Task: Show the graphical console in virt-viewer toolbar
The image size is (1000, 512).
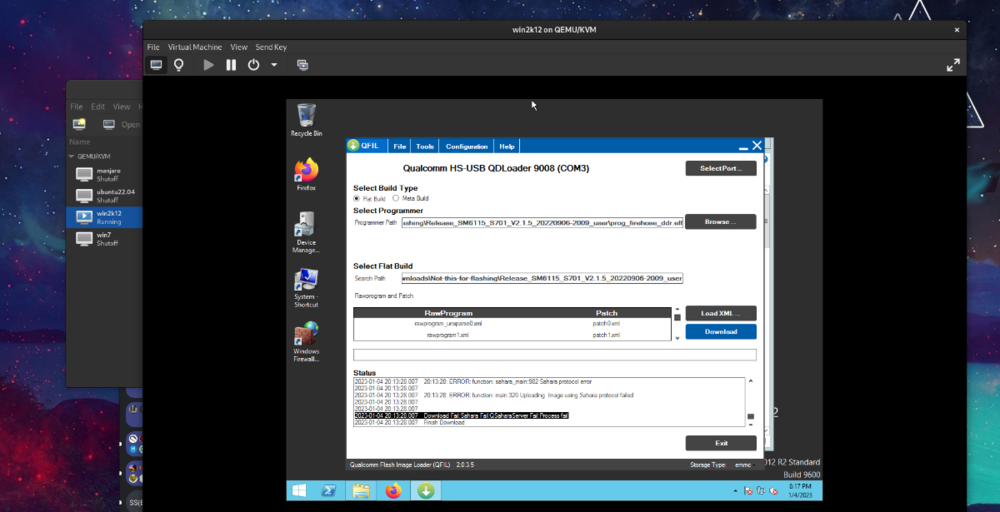Action: pos(156,64)
